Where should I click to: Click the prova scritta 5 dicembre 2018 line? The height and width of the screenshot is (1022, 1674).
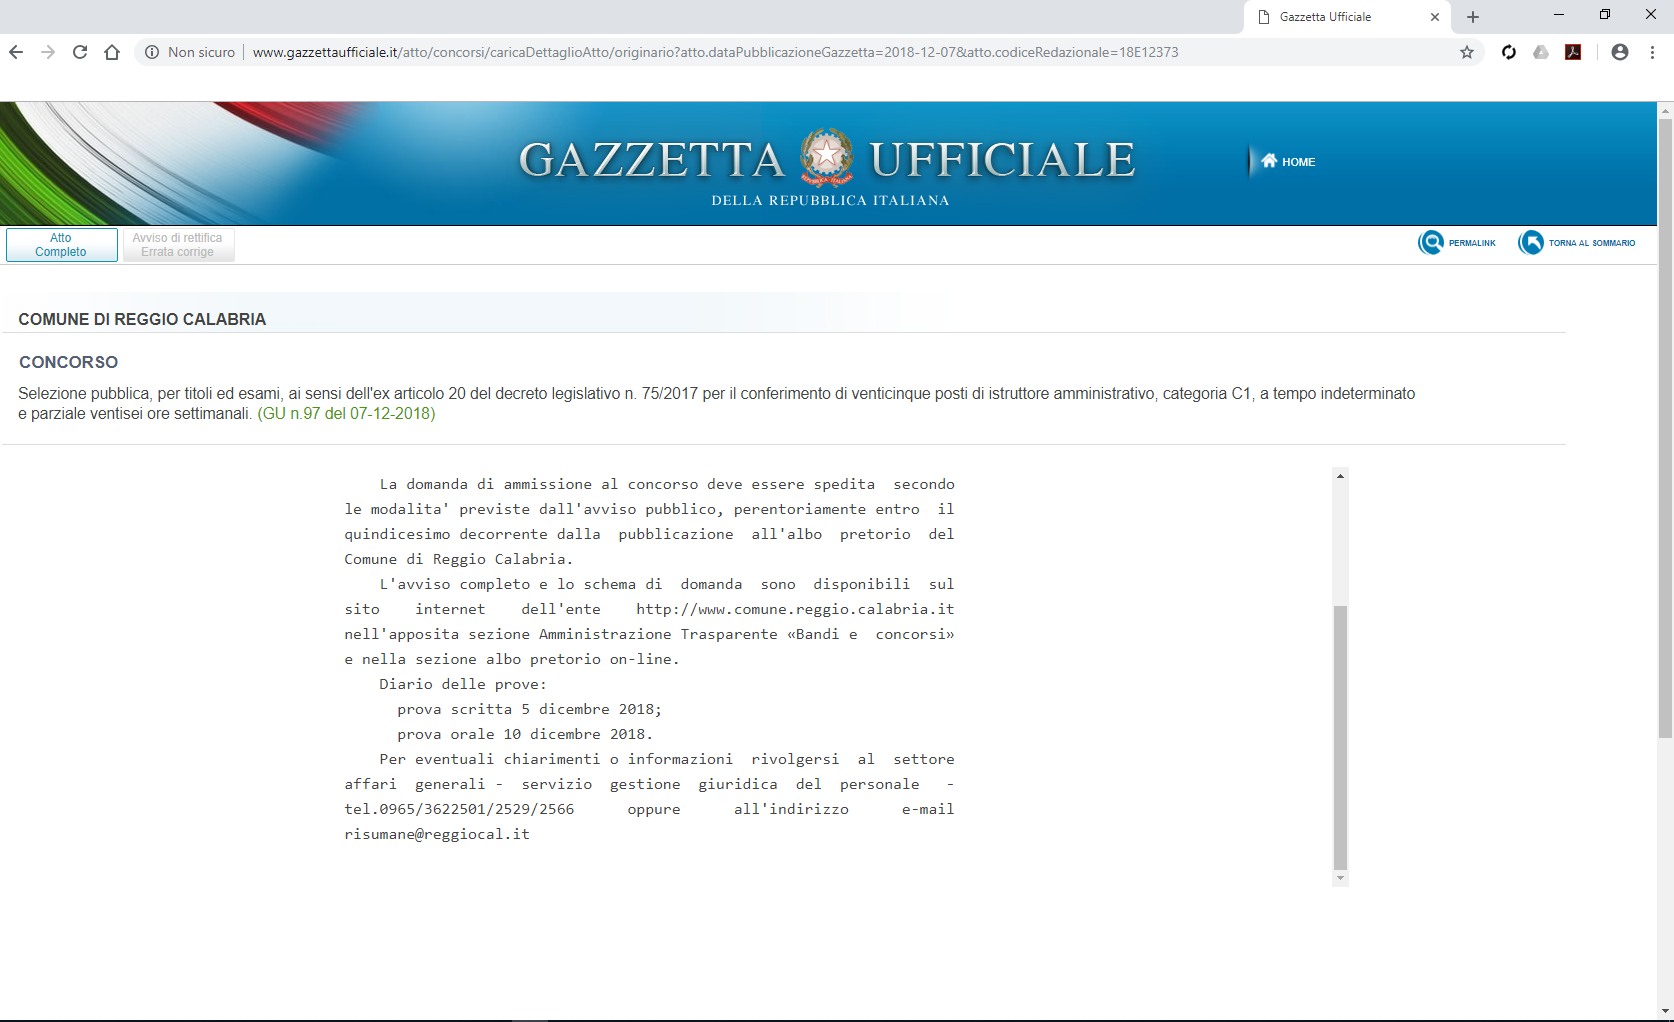coord(529,709)
